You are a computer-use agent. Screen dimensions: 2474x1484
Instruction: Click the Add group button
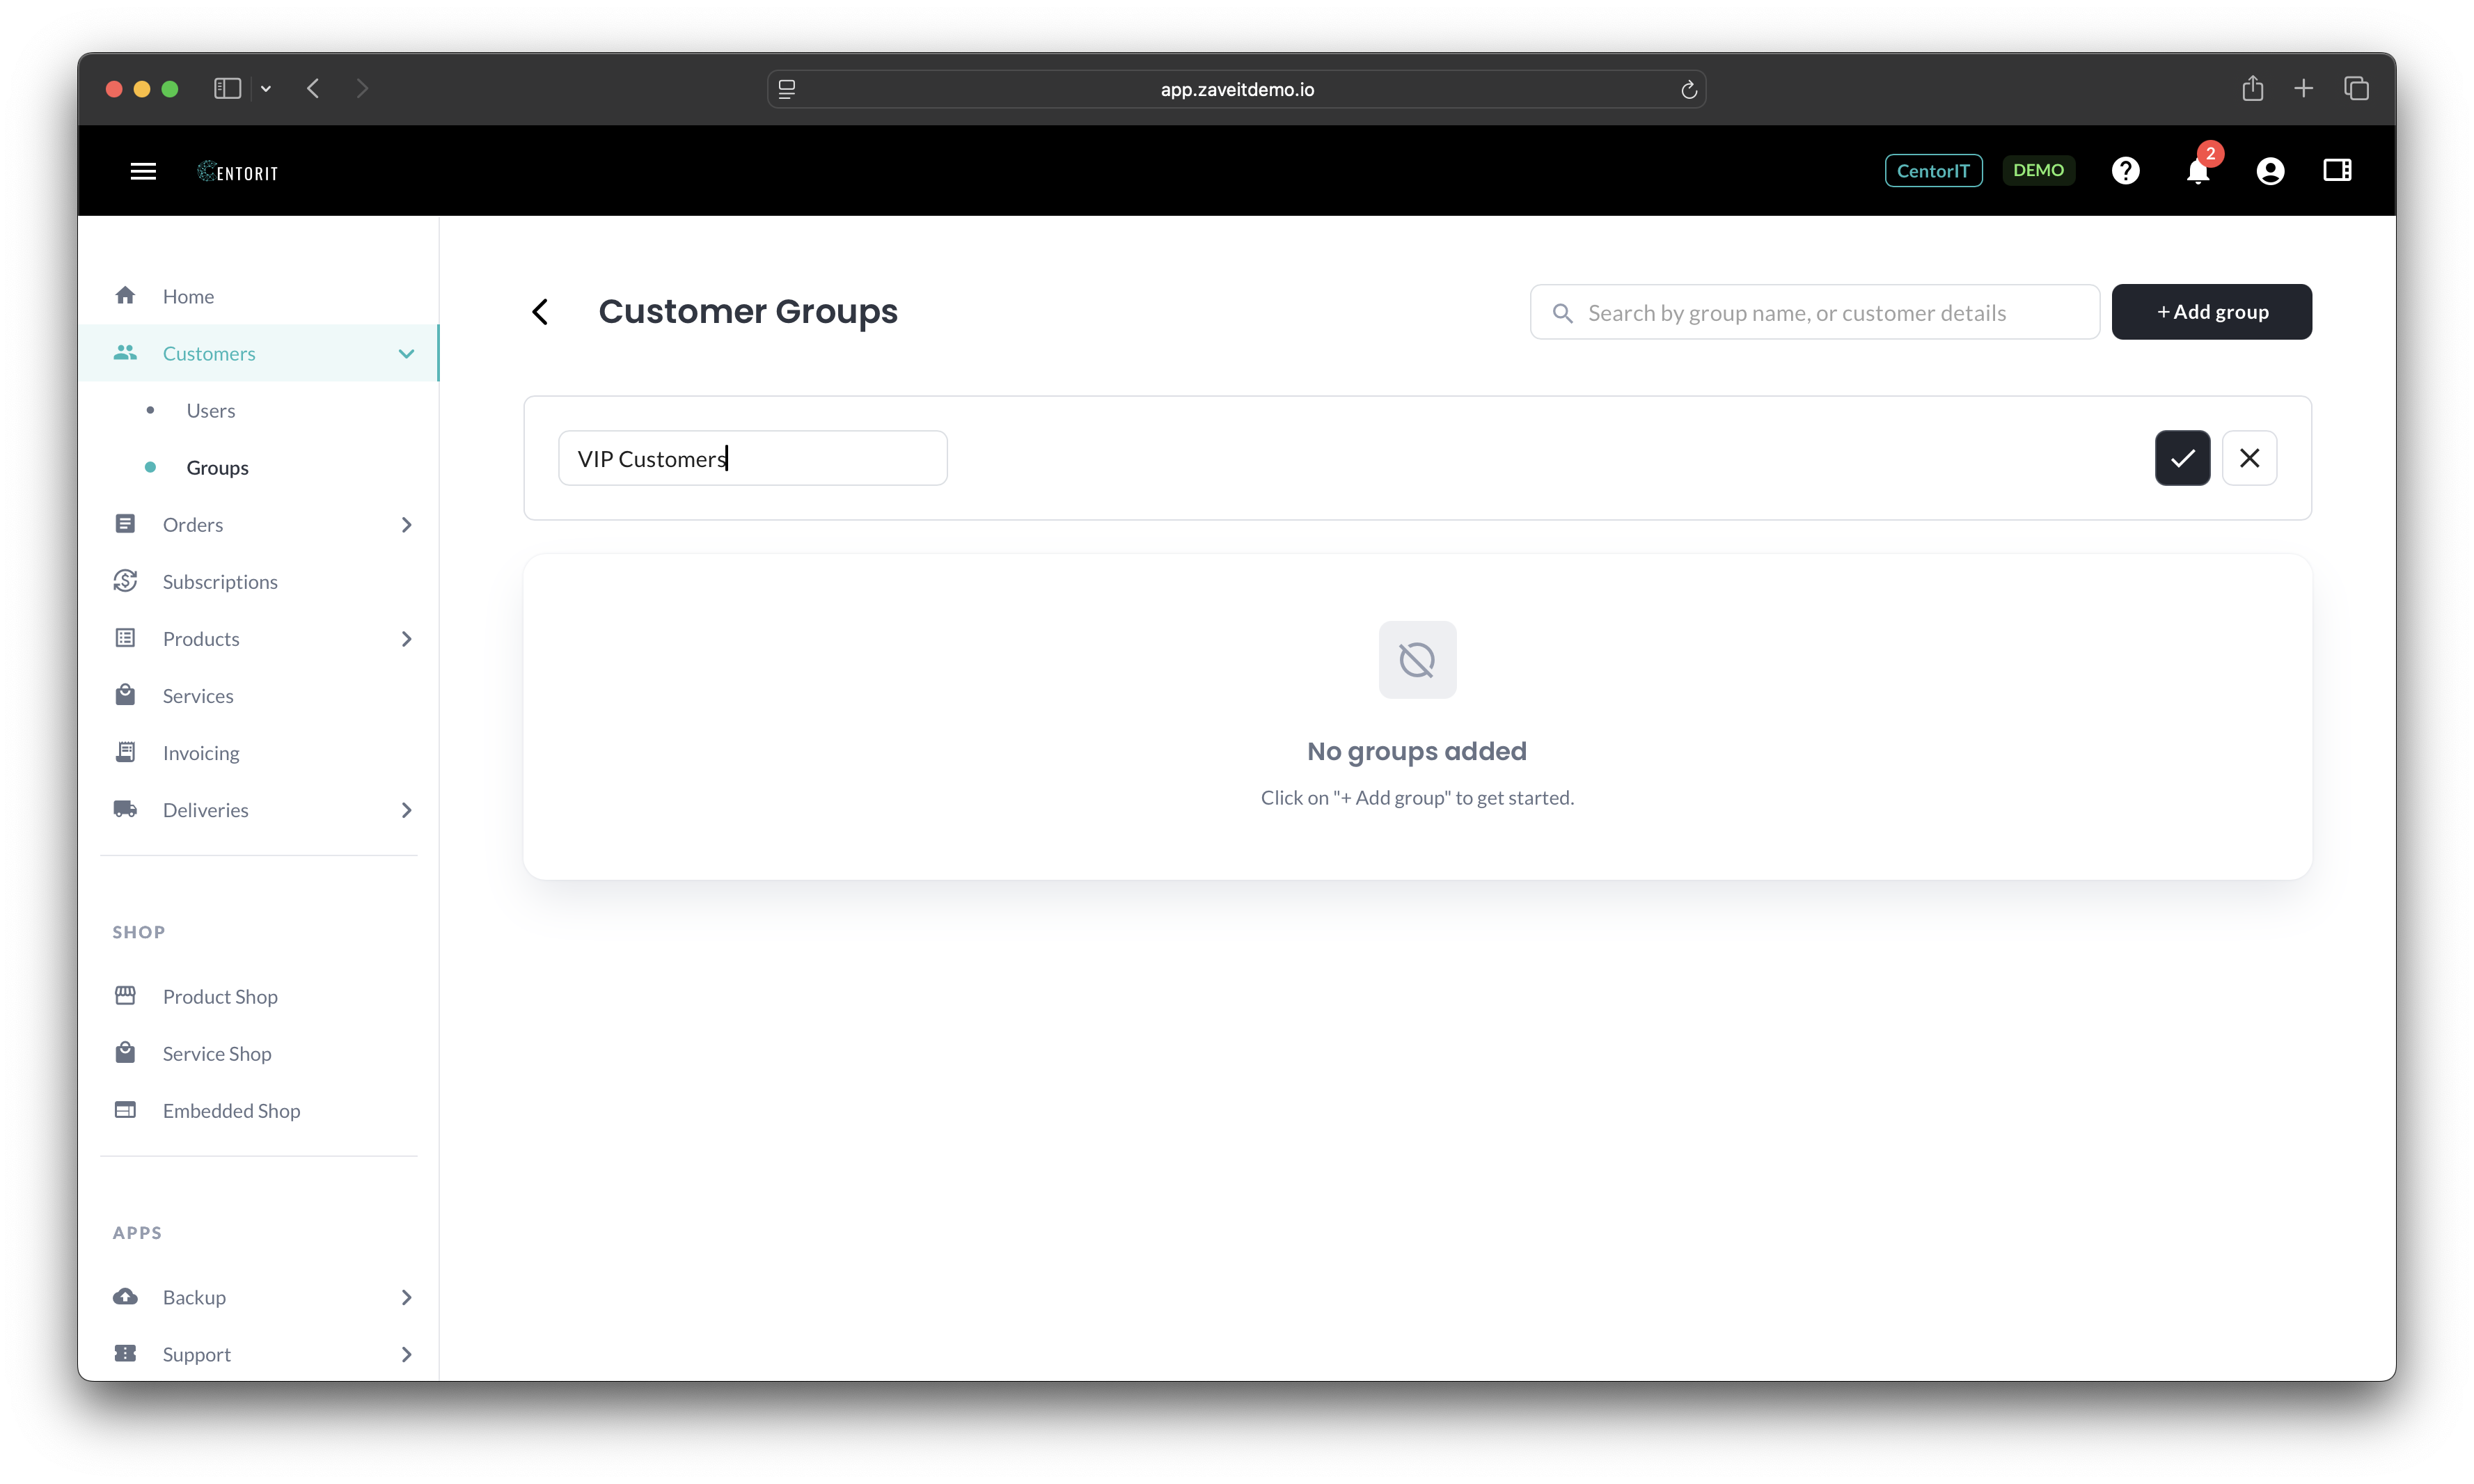2211,312
